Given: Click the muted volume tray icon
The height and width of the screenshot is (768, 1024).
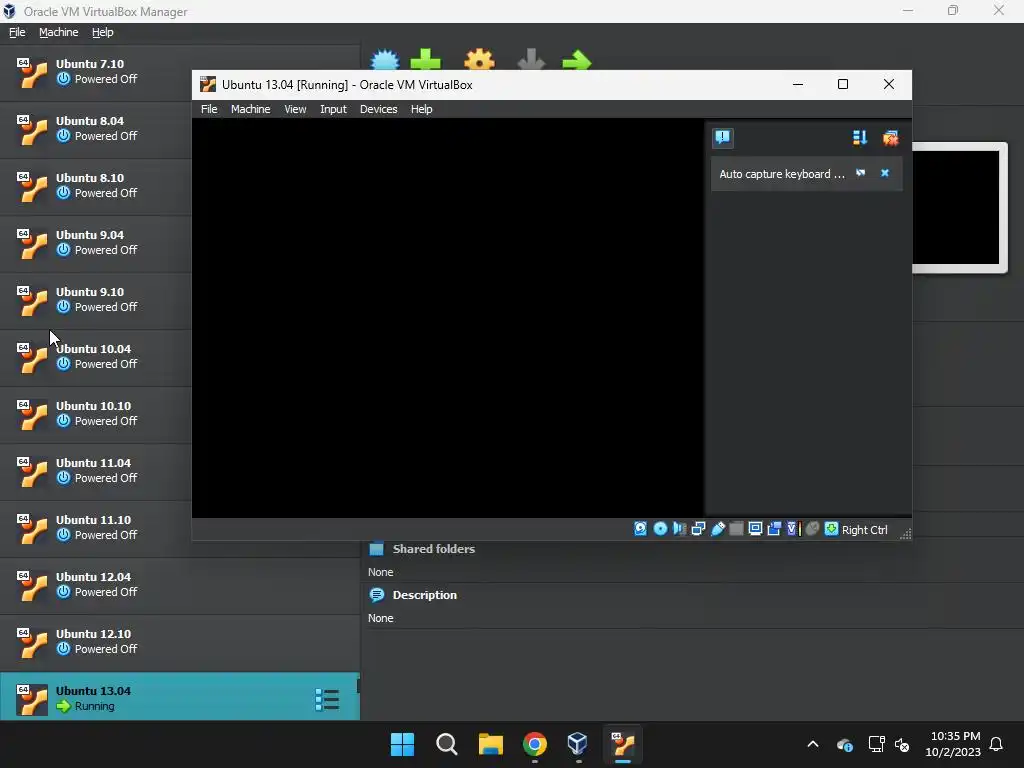Looking at the screenshot, I should click(902, 744).
